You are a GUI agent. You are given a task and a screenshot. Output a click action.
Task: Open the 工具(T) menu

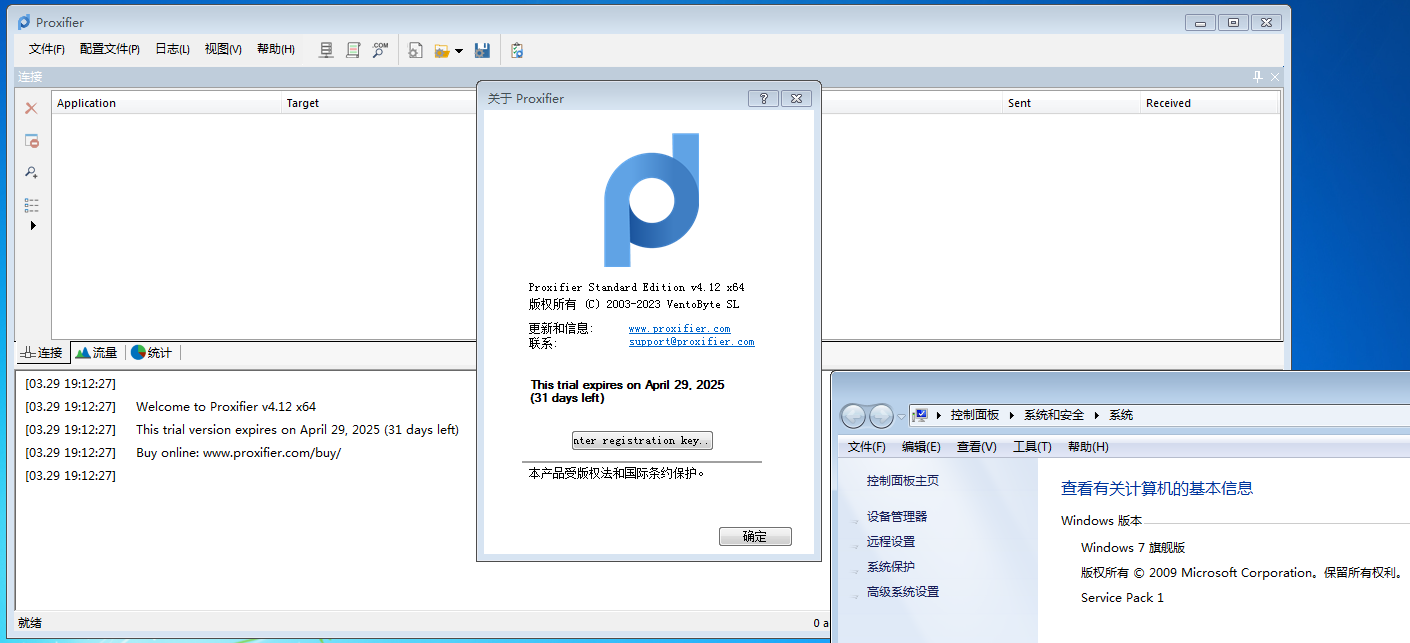(x=1032, y=447)
